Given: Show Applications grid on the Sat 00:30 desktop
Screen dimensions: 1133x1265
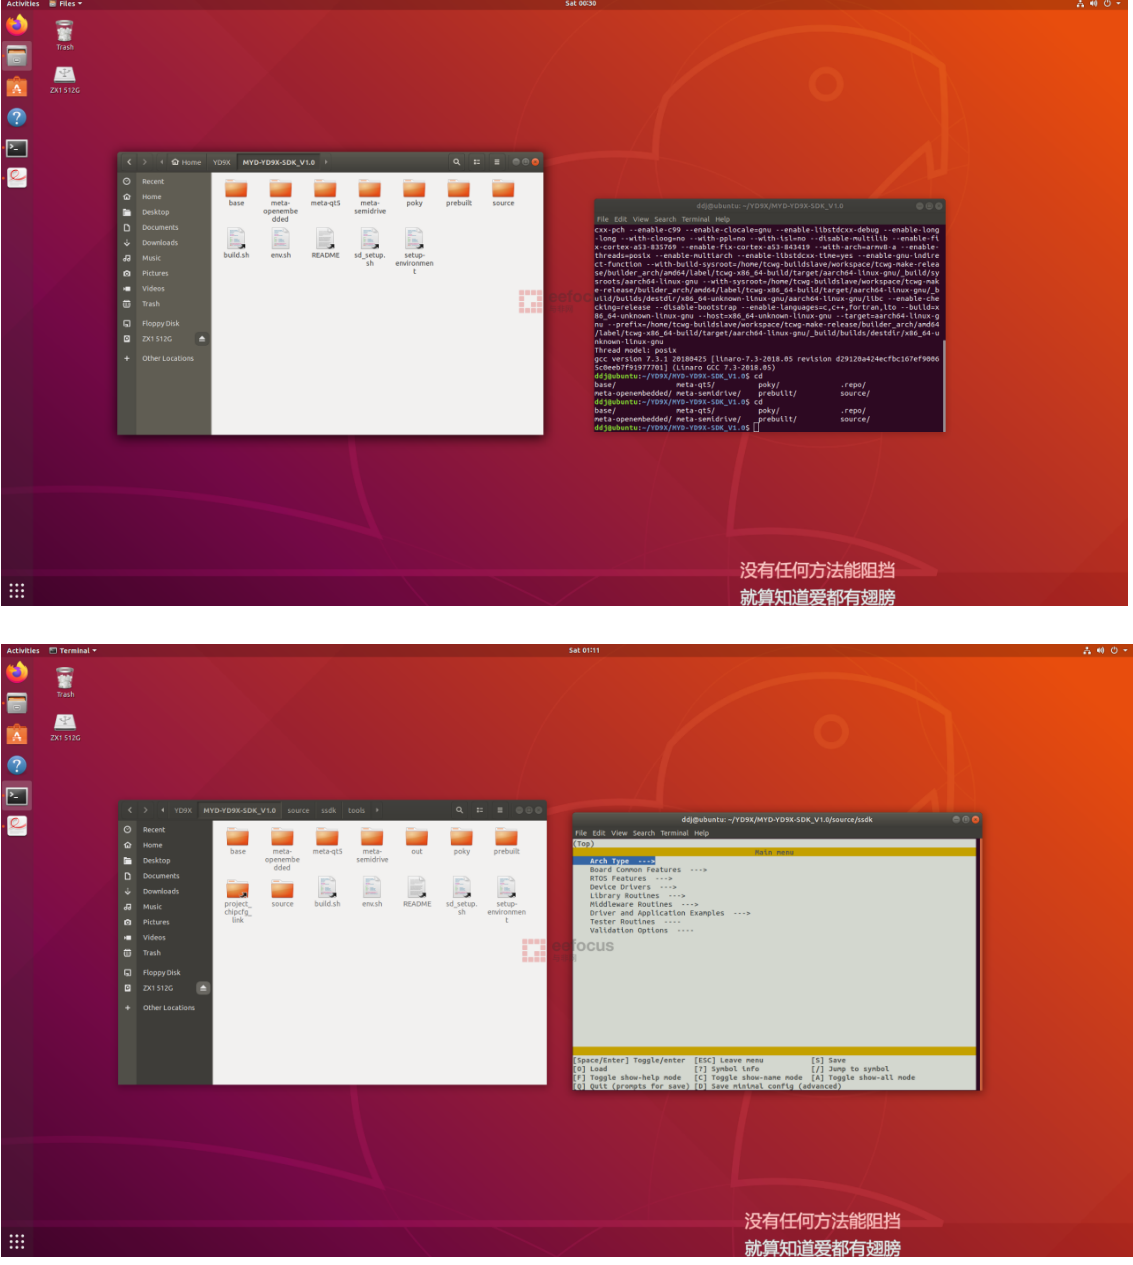Looking at the screenshot, I should (17, 590).
